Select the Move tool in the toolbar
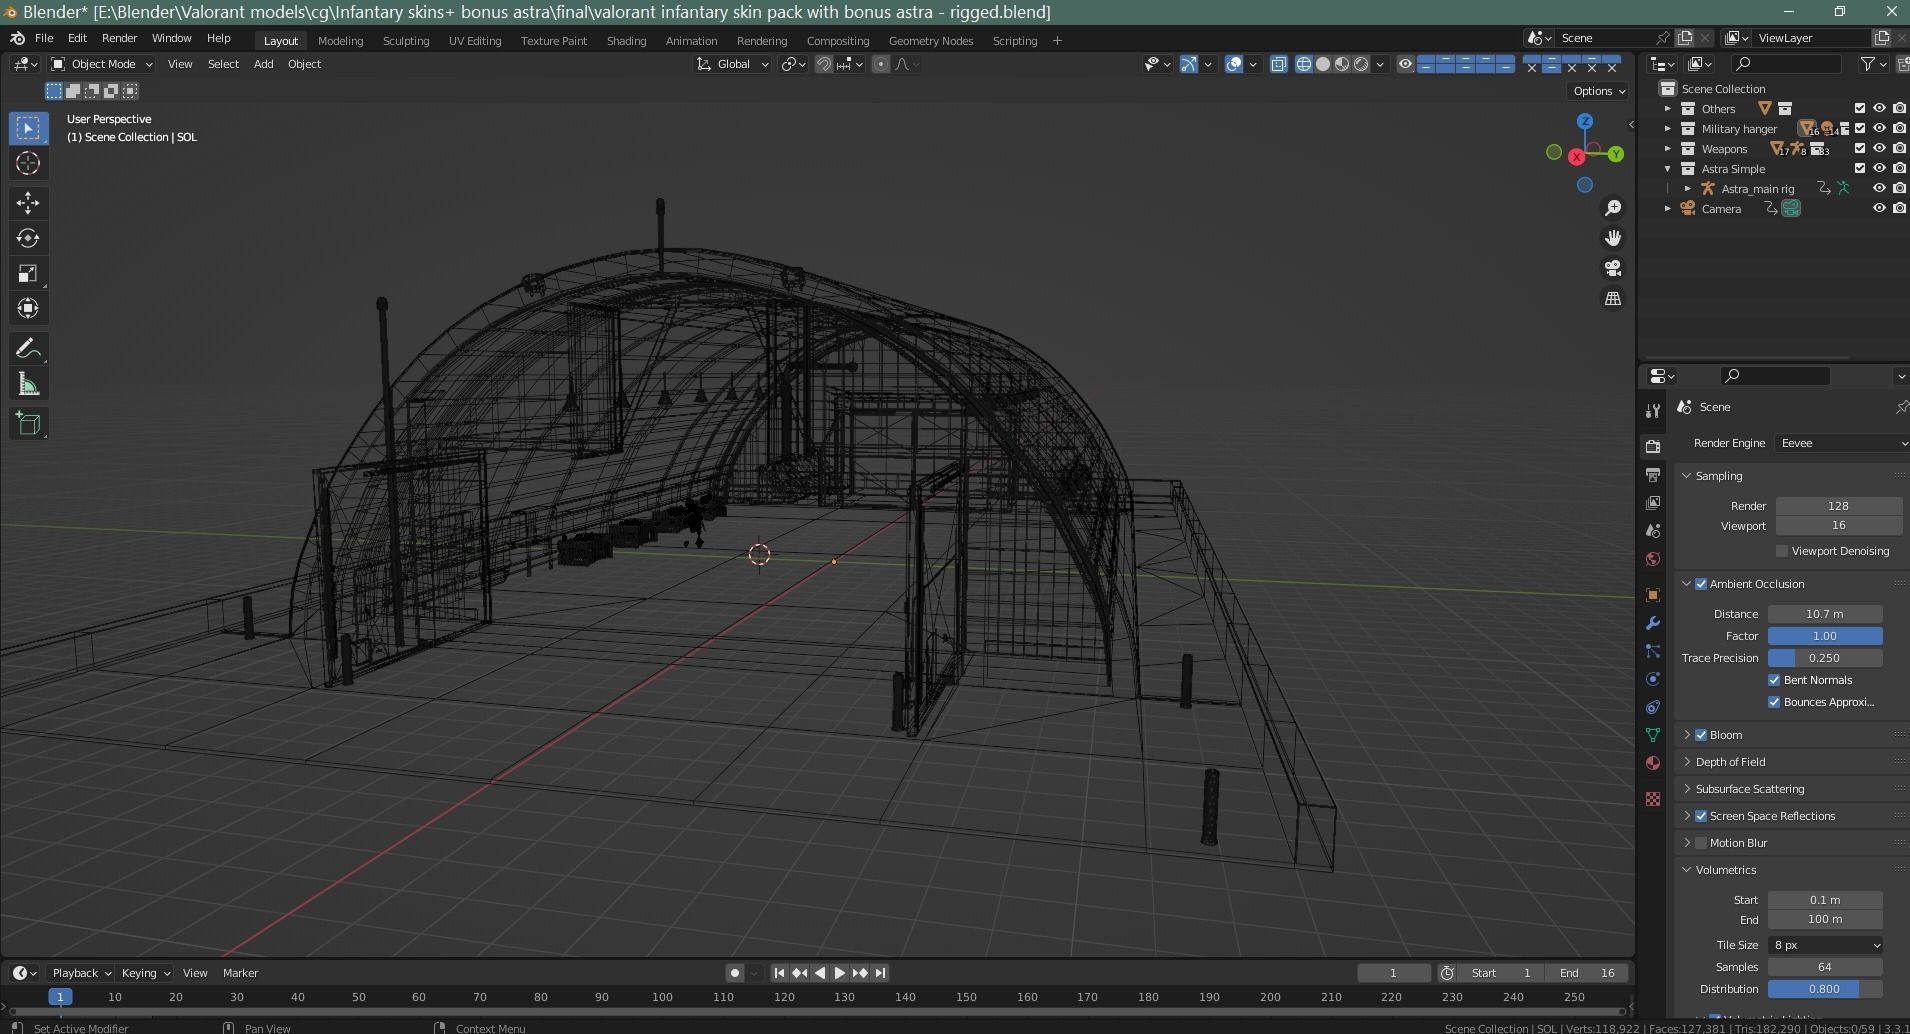 click(x=28, y=203)
